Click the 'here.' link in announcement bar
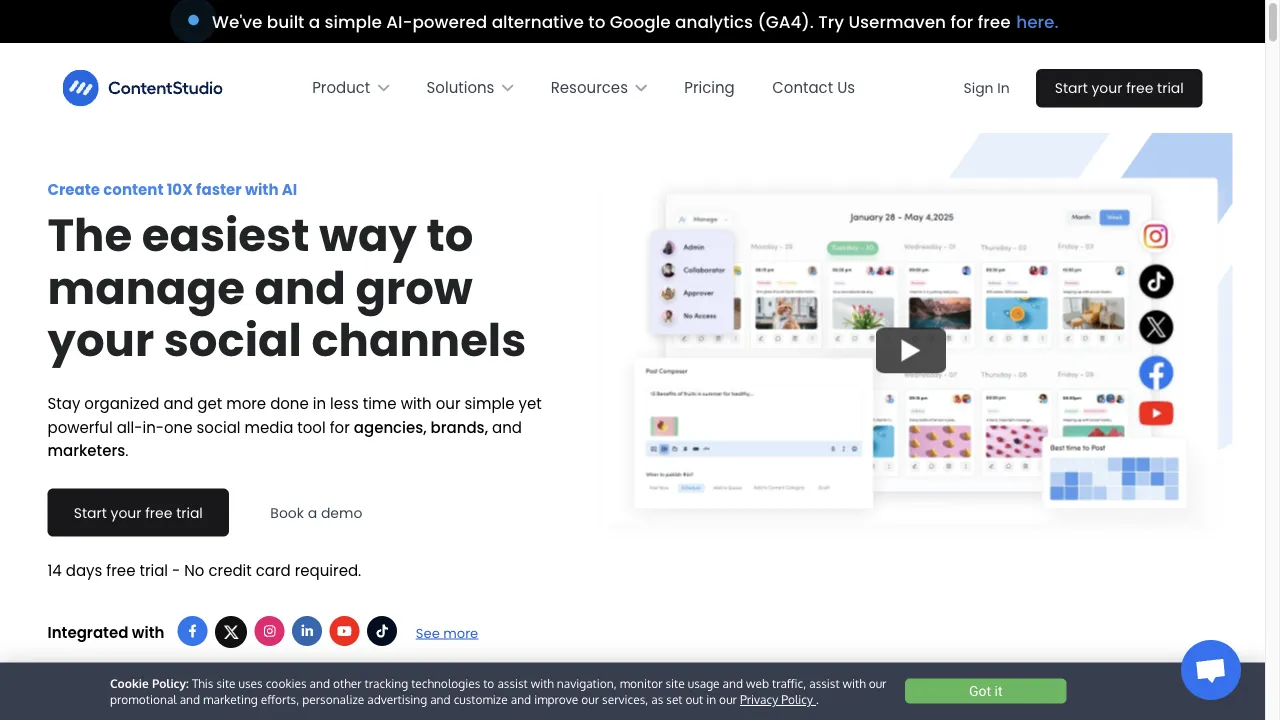This screenshot has height=720, width=1280. (1037, 22)
